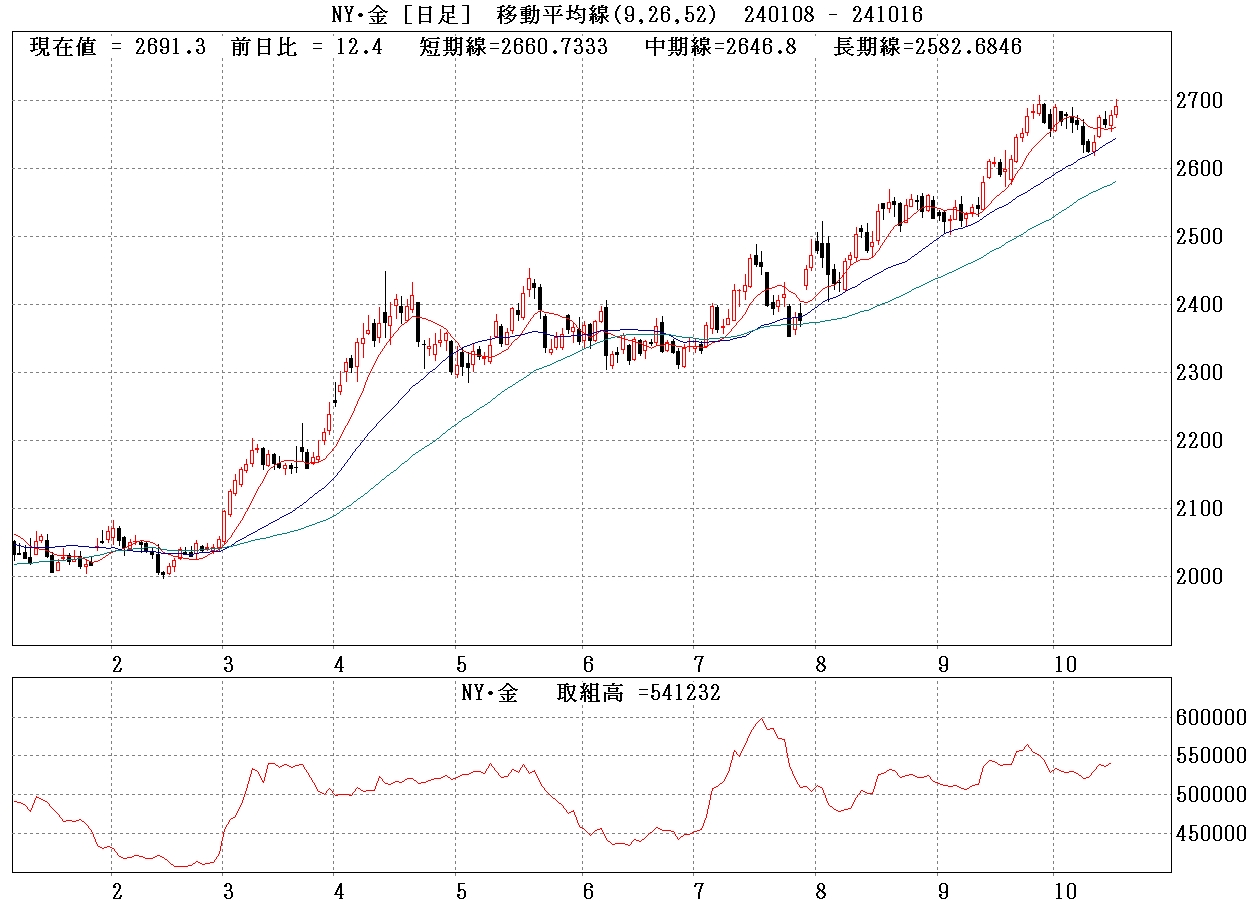Screen dimensions: 1254x902
Task: Click the 2000 price axis label
Action: tap(1200, 577)
